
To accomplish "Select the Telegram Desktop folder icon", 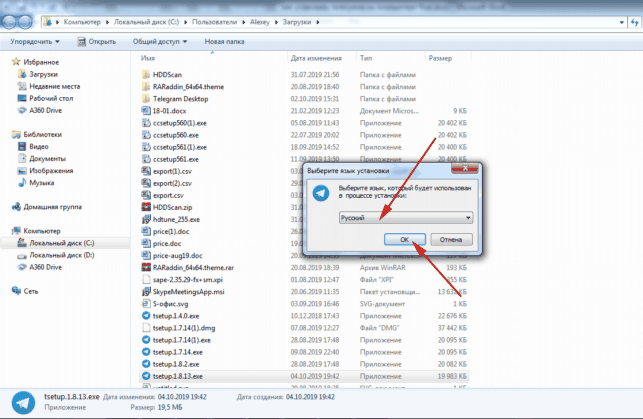I will point(146,99).
